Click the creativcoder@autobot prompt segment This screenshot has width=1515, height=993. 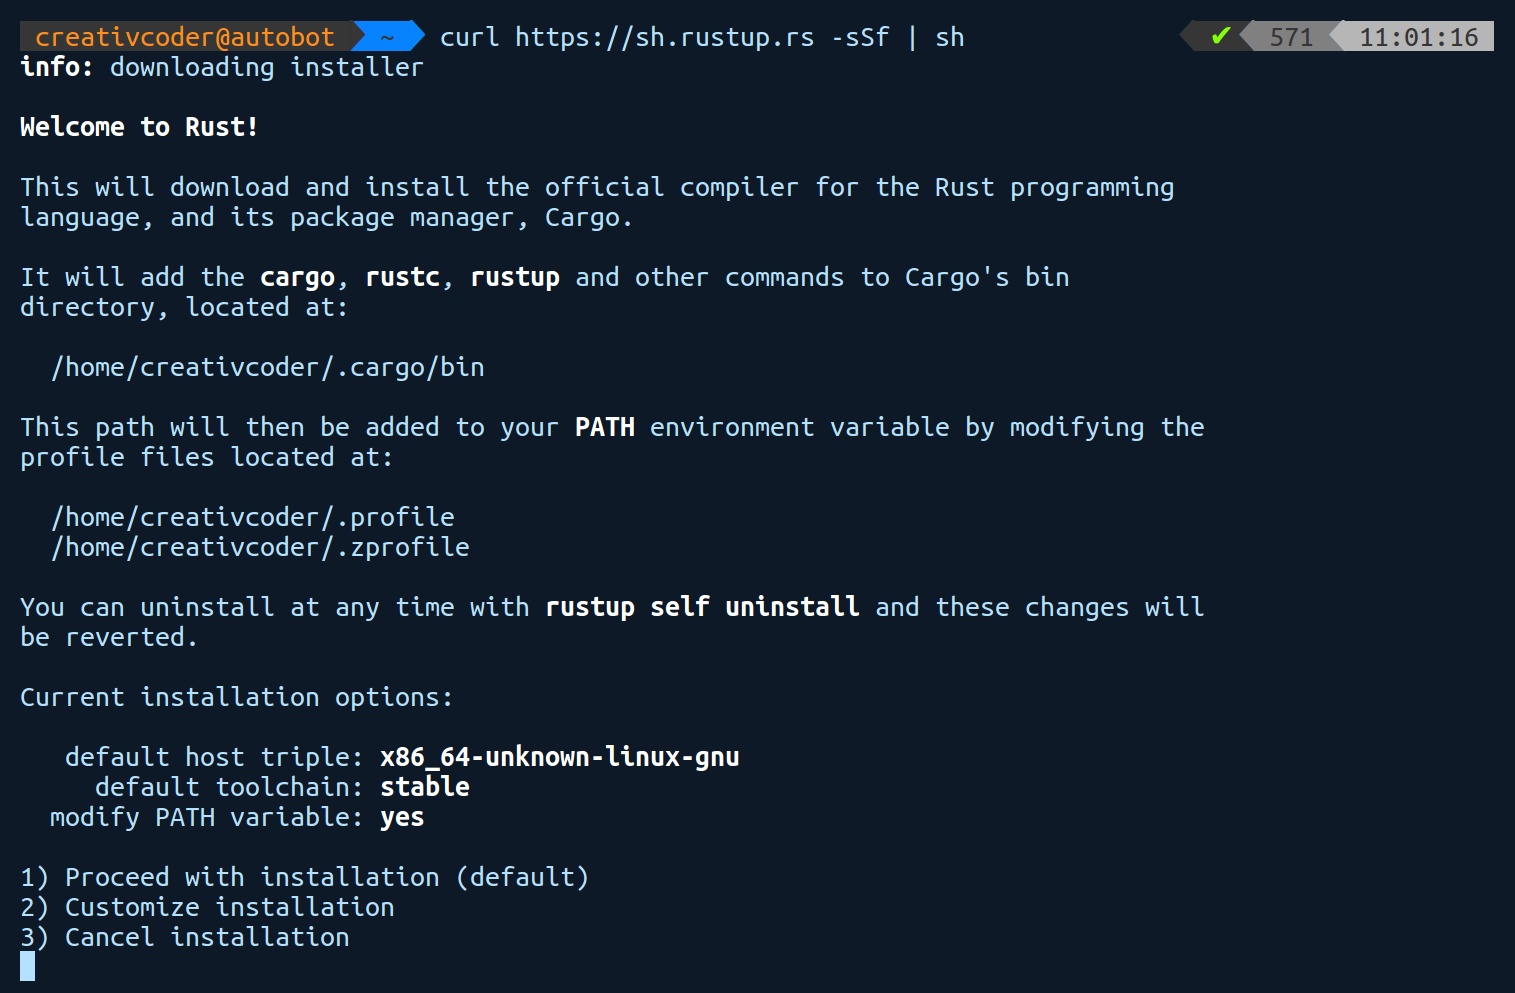pos(185,37)
